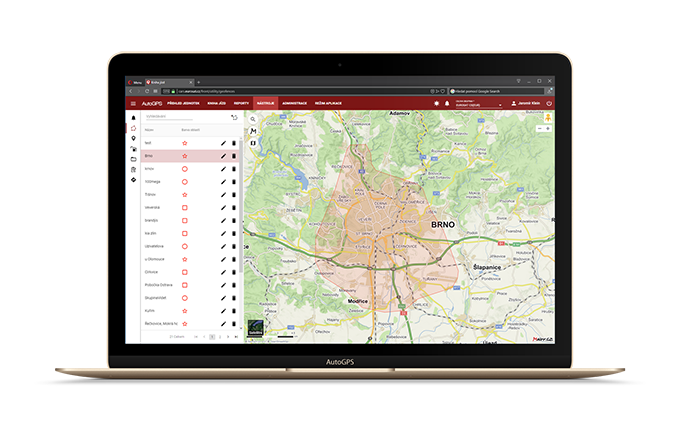Delete the test geofence row
The width and height of the screenshot is (680, 438).
point(234,143)
